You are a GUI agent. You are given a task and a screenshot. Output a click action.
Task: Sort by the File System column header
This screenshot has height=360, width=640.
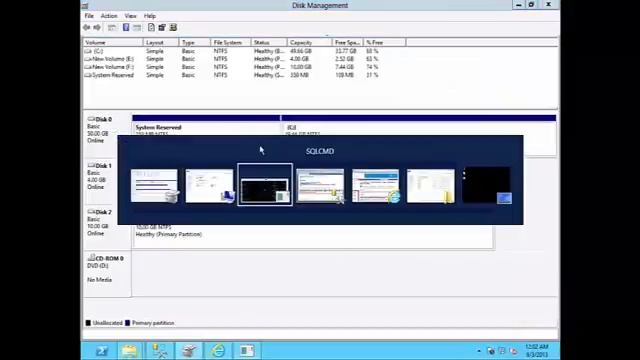[231, 42]
